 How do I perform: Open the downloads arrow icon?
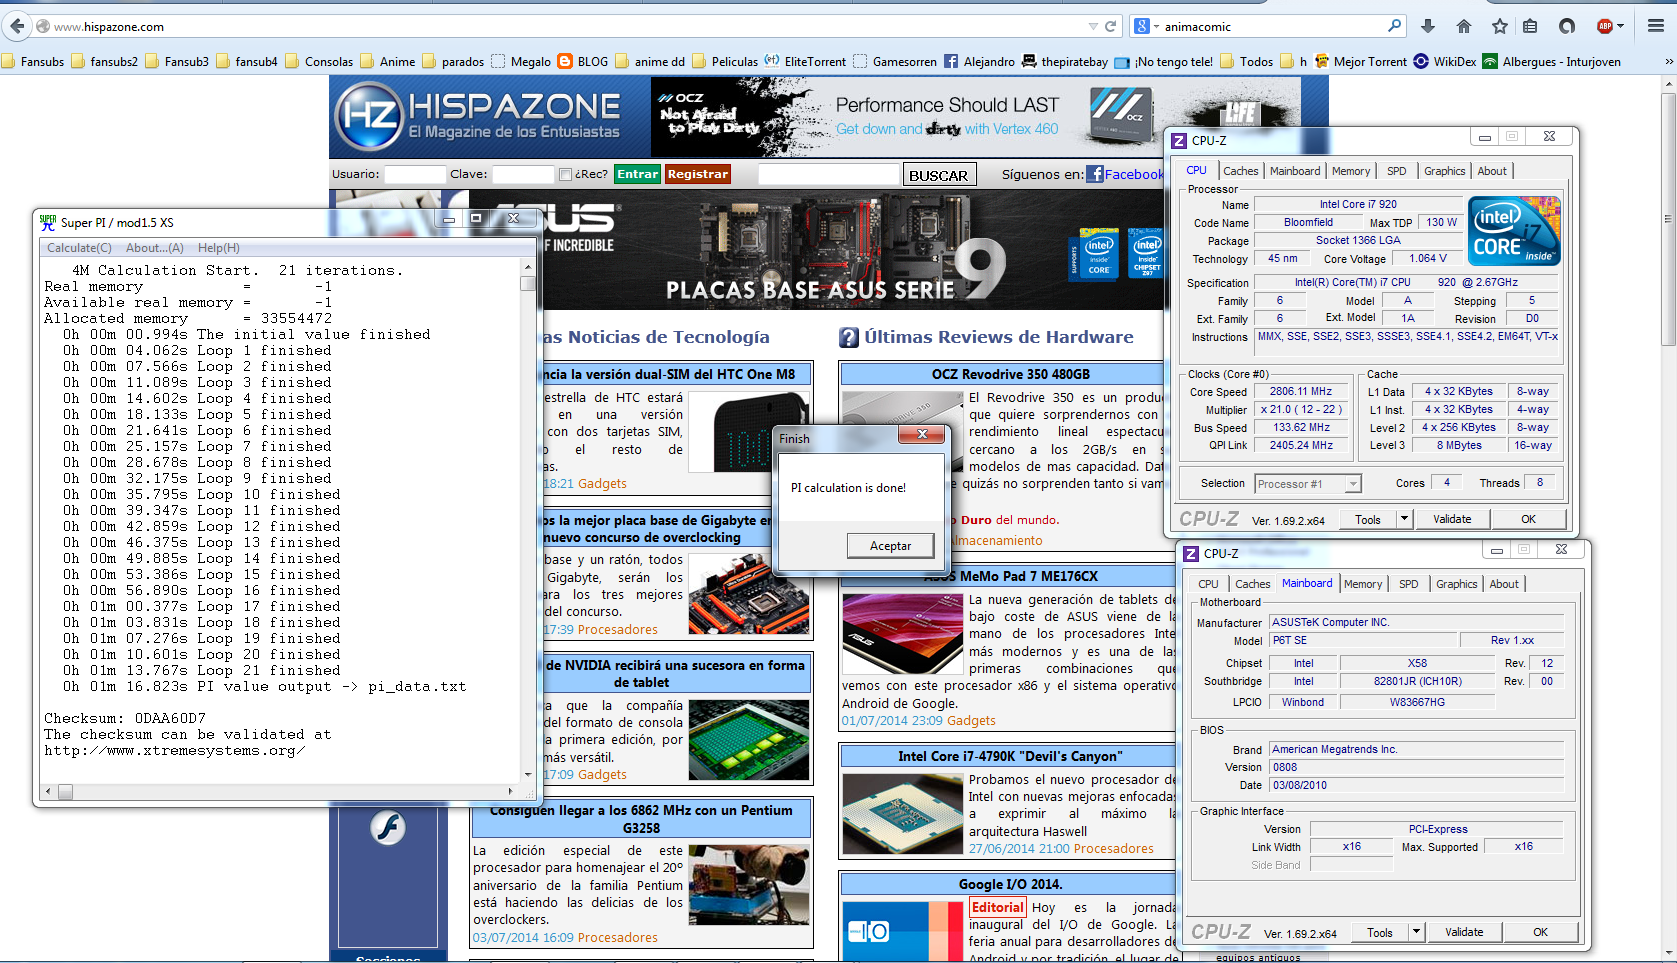(1428, 26)
